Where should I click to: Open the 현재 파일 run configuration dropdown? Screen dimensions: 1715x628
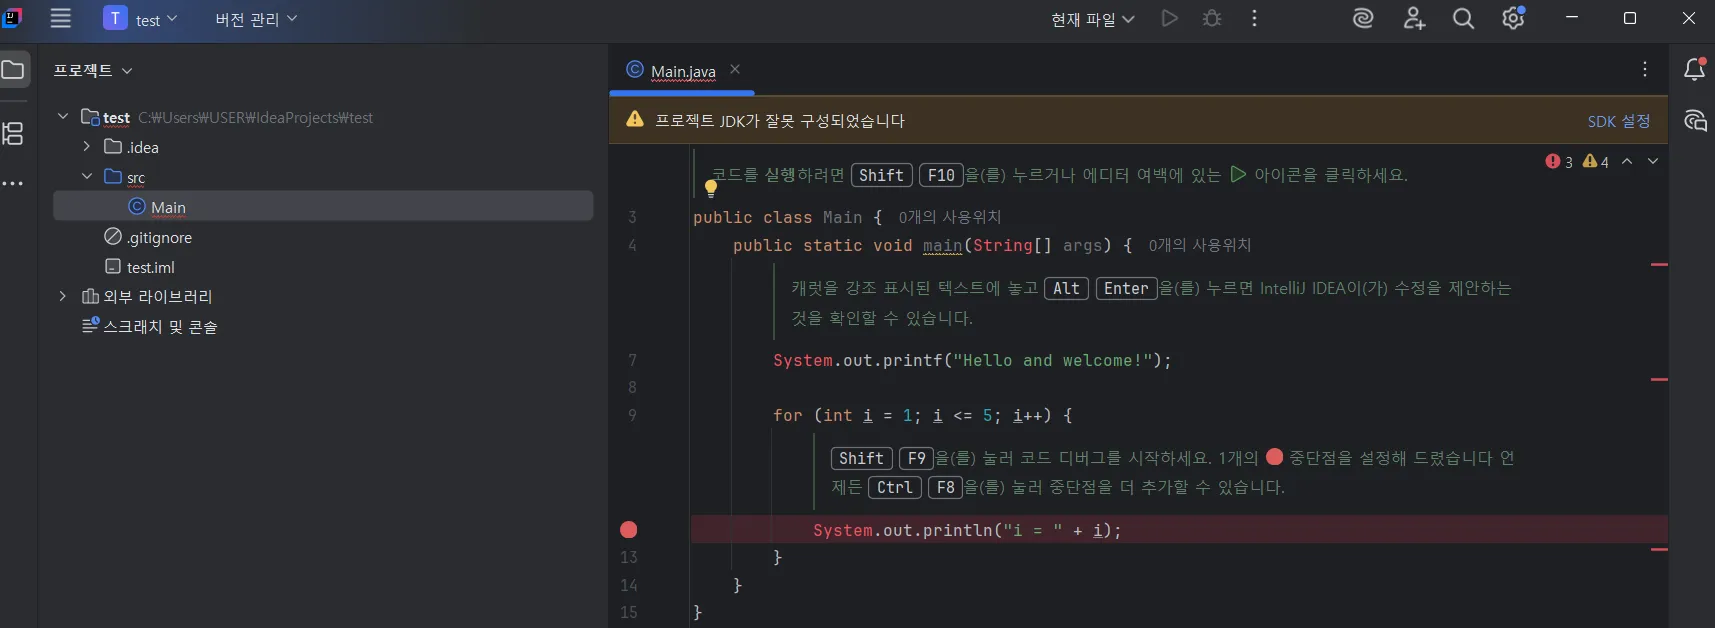[1092, 19]
